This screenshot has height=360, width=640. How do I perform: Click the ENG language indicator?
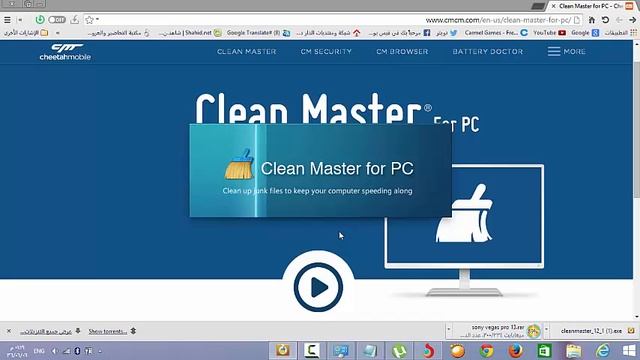coord(39,351)
